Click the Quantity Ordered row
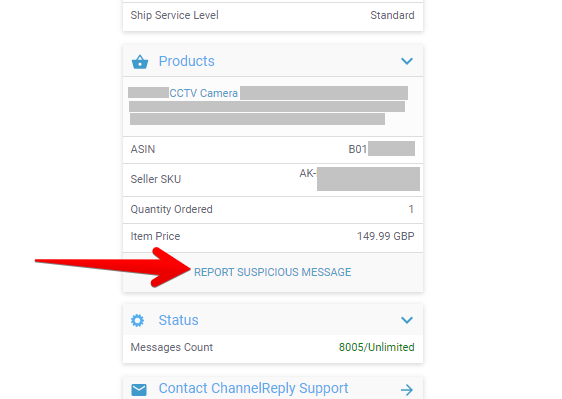Image resolution: width=562 pixels, height=399 pixels. click(x=273, y=209)
